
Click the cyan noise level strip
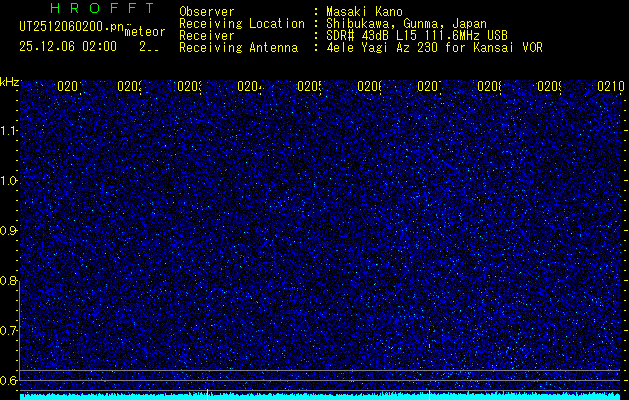(320, 396)
